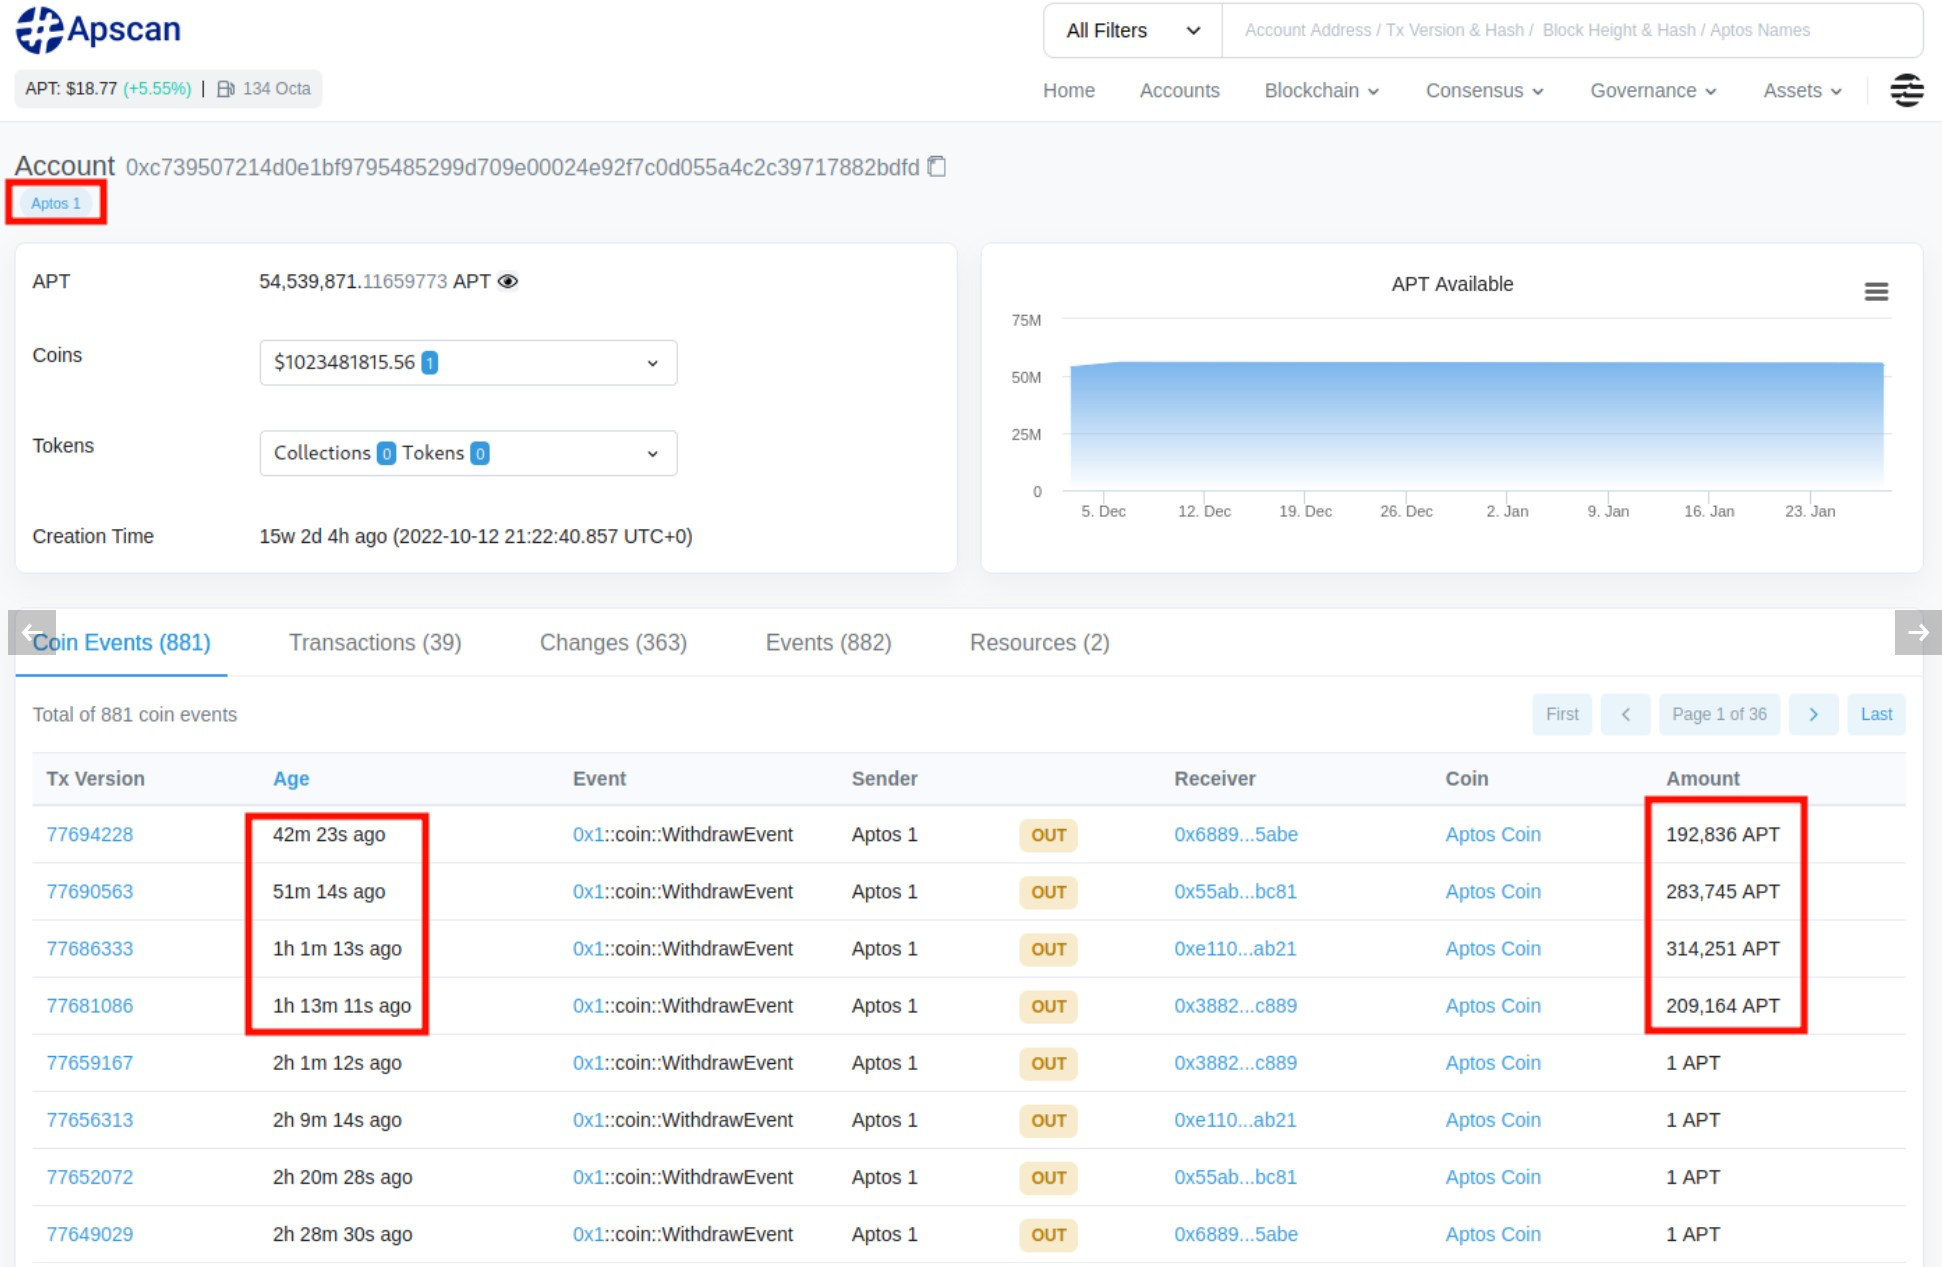Sort the table by the Age column header

[291, 778]
